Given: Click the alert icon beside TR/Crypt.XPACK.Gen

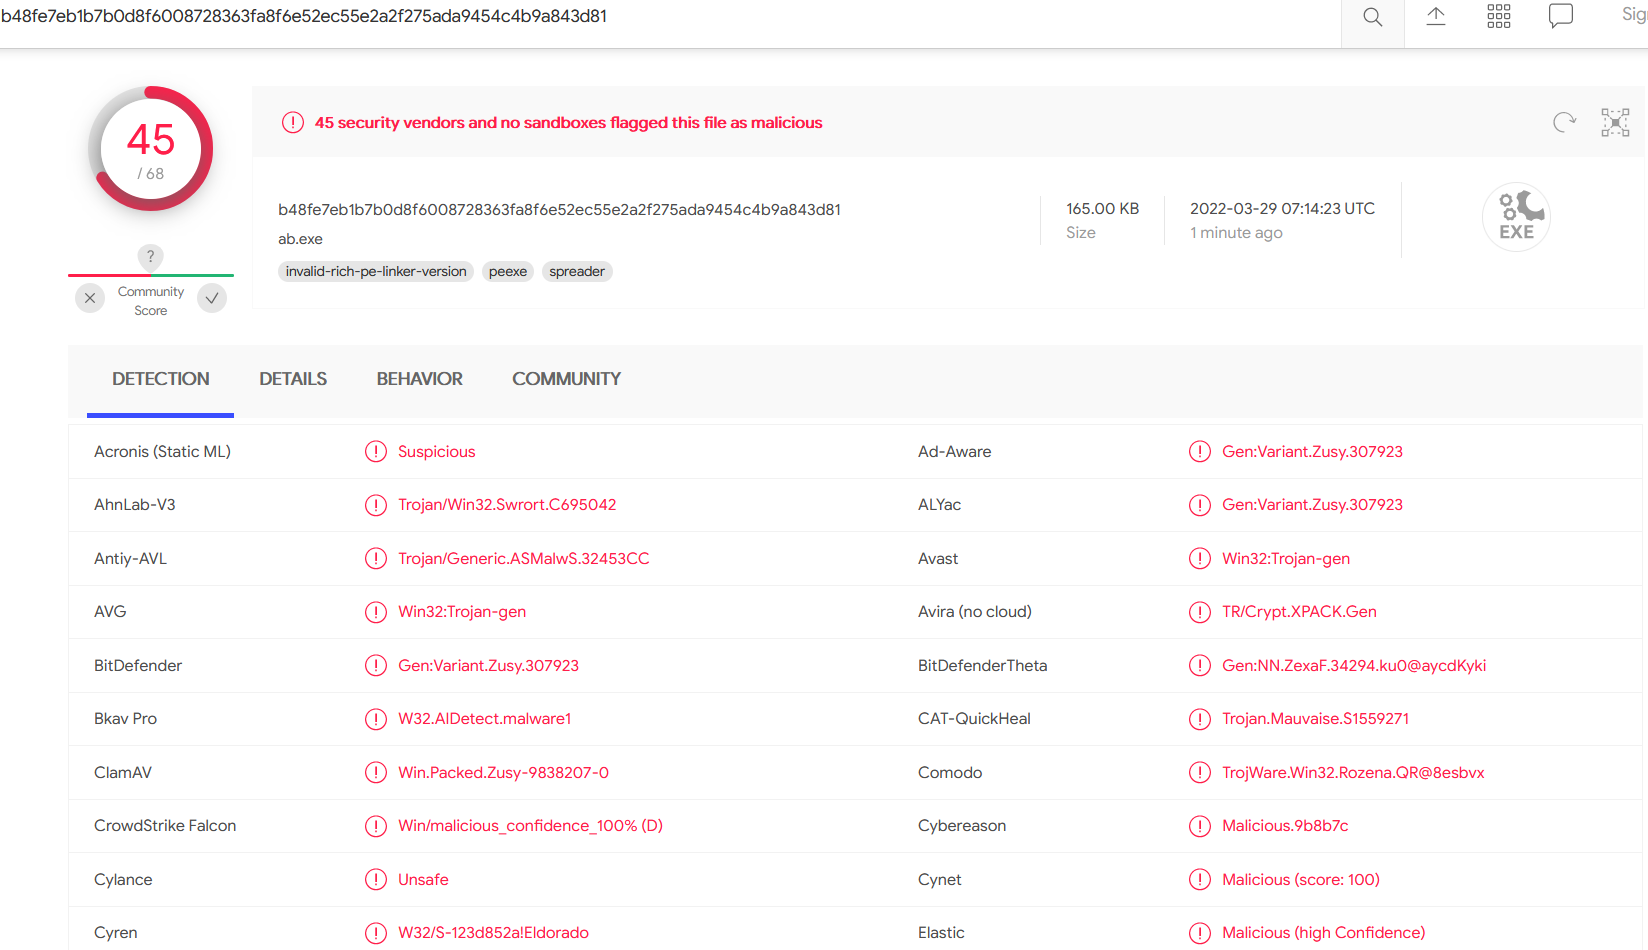Looking at the screenshot, I should click(x=1200, y=612).
